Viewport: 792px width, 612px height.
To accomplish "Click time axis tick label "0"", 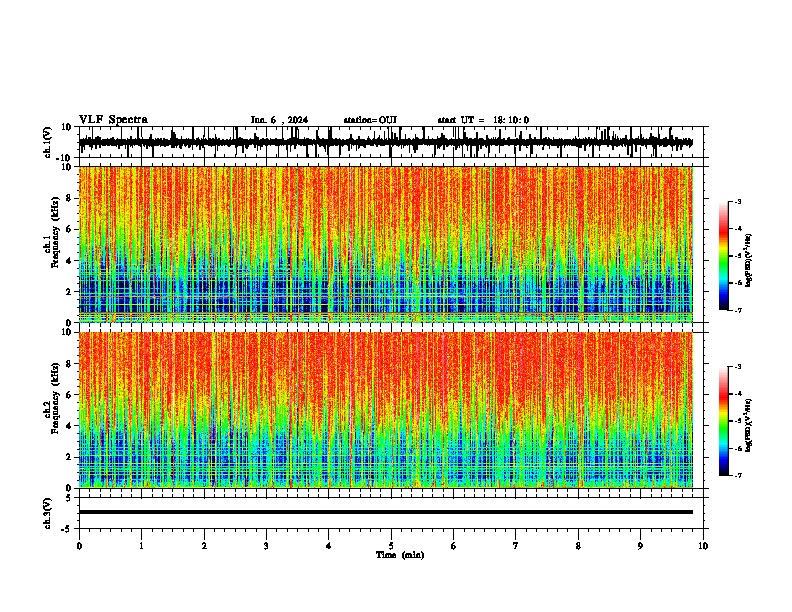I will pyautogui.click(x=79, y=546).
